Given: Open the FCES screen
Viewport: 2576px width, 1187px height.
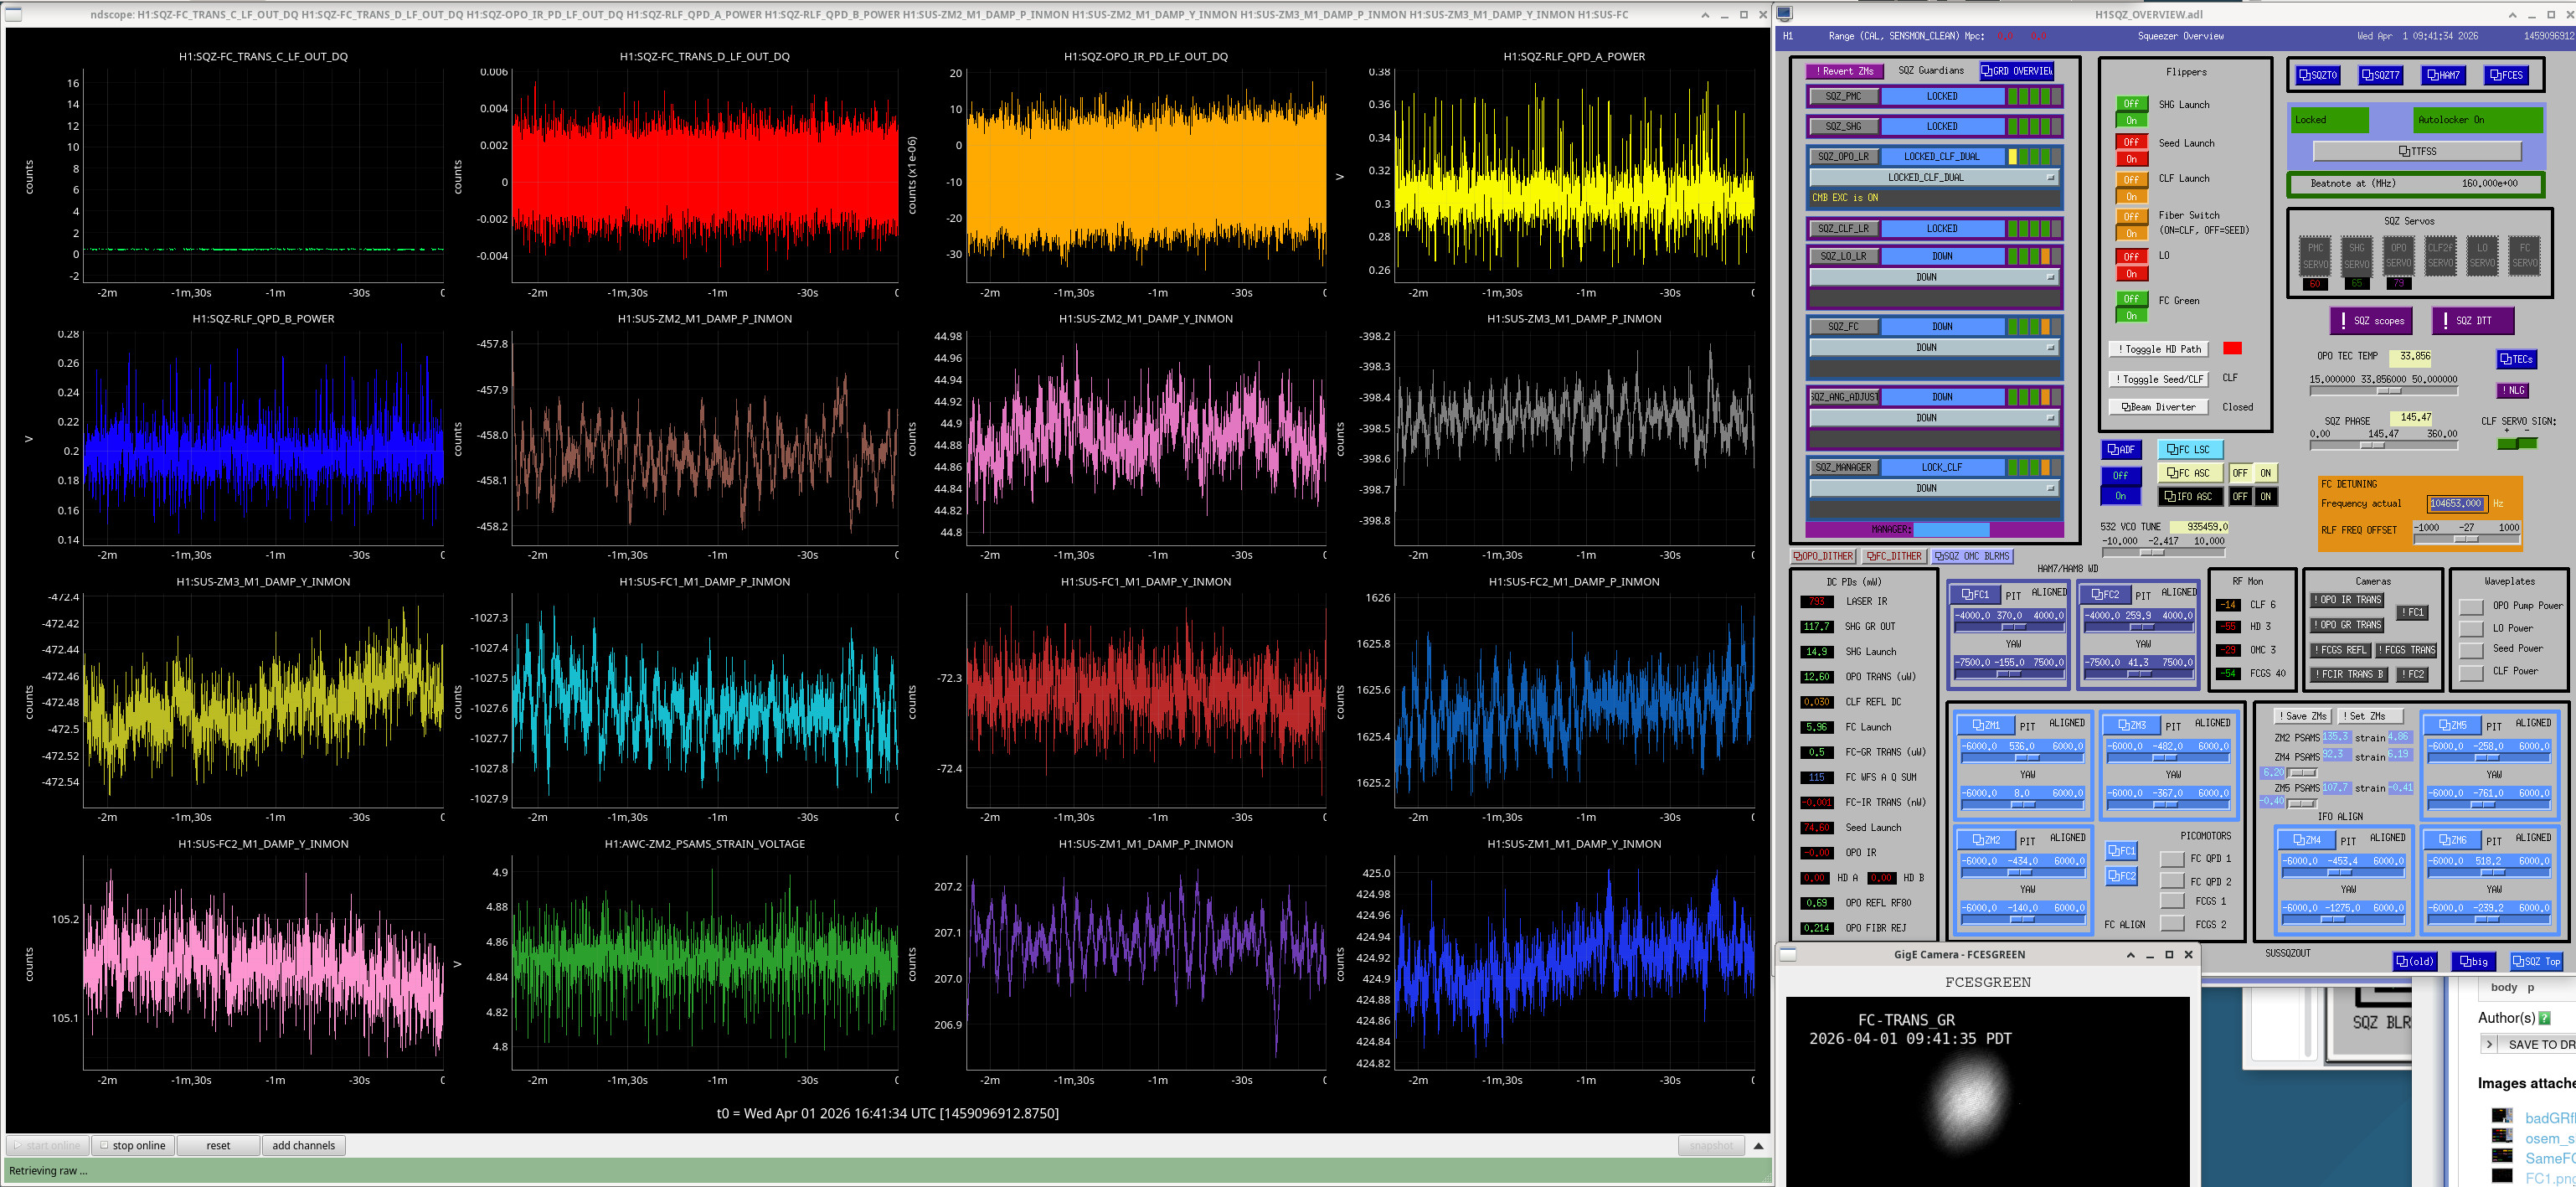Looking at the screenshot, I should 2506,75.
